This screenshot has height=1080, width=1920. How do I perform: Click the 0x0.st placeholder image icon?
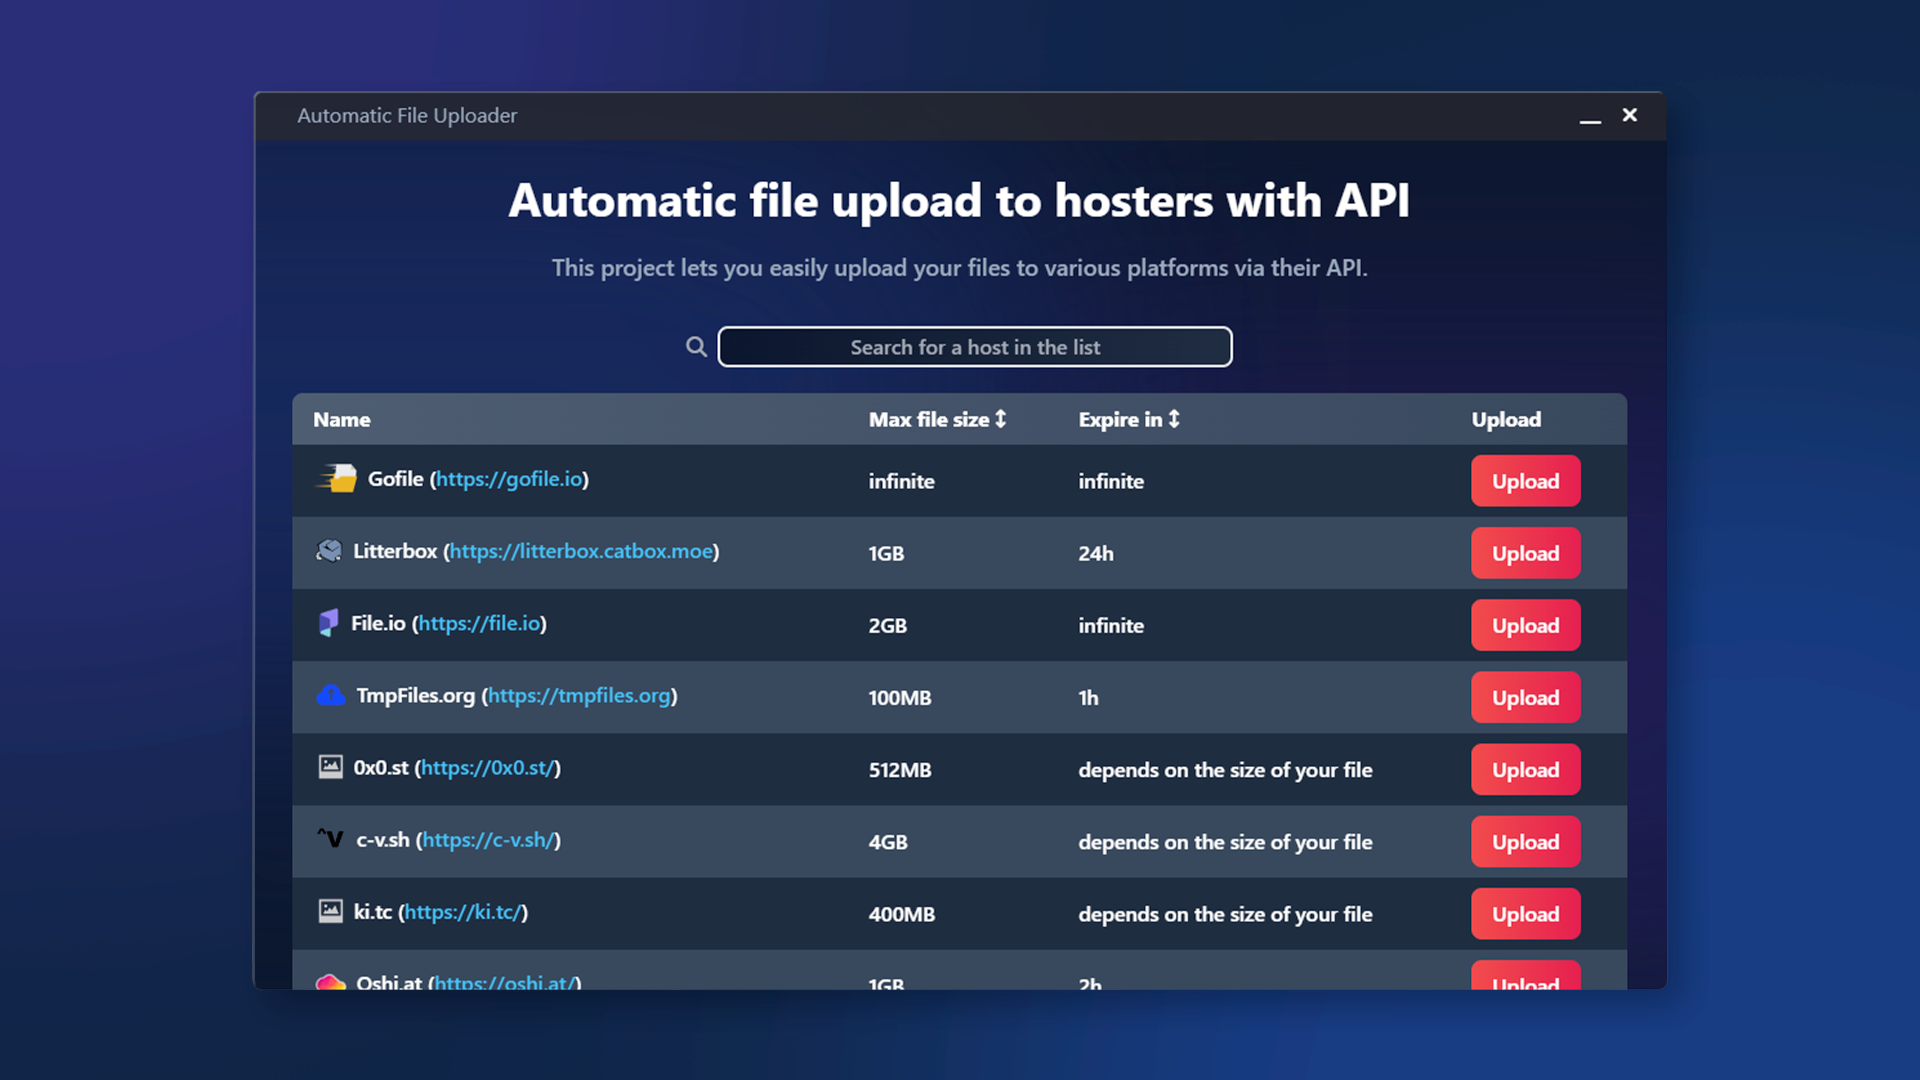pyautogui.click(x=331, y=767)
